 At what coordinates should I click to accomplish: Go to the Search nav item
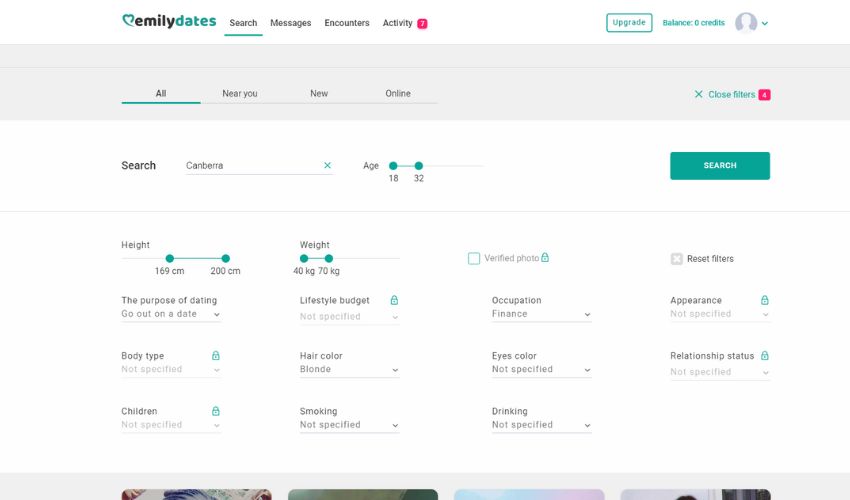243,23
